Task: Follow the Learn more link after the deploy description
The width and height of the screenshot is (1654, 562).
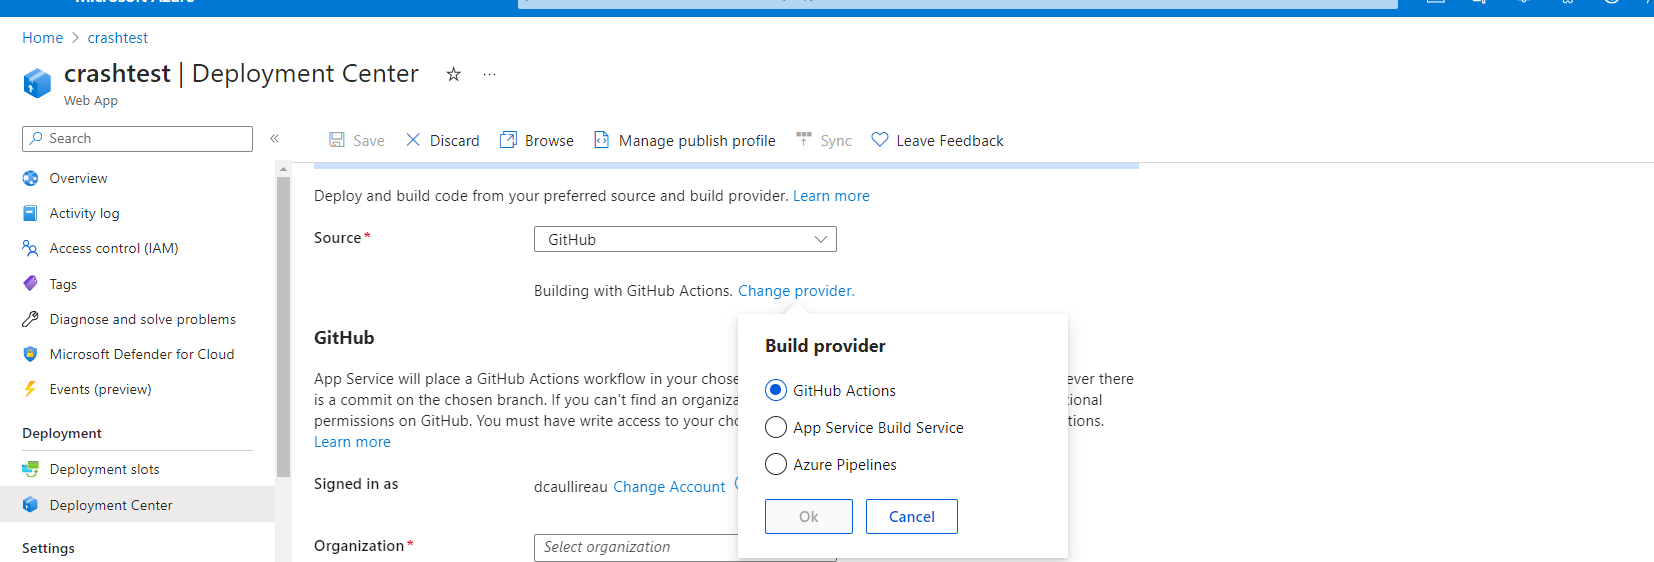Action: [831, 196]
